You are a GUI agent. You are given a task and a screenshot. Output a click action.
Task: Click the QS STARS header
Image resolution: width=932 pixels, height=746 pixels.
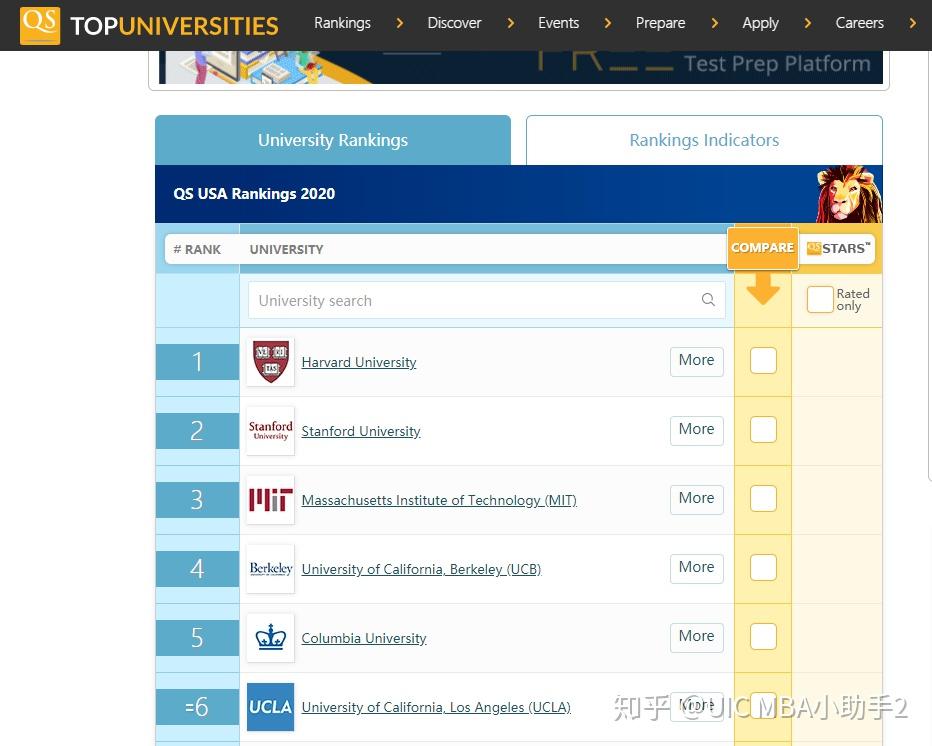click(x=838, y=248)
